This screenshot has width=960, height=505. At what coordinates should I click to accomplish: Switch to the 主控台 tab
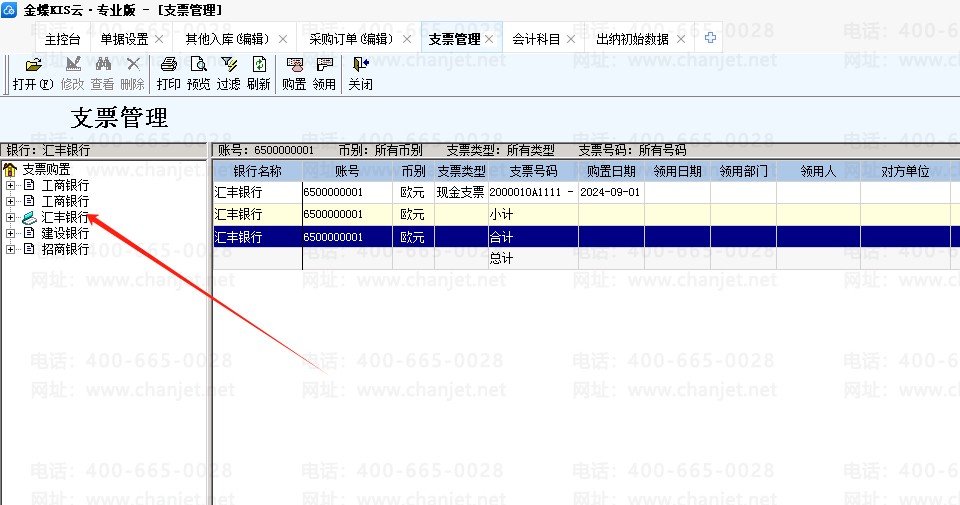[x=62, y=39]
